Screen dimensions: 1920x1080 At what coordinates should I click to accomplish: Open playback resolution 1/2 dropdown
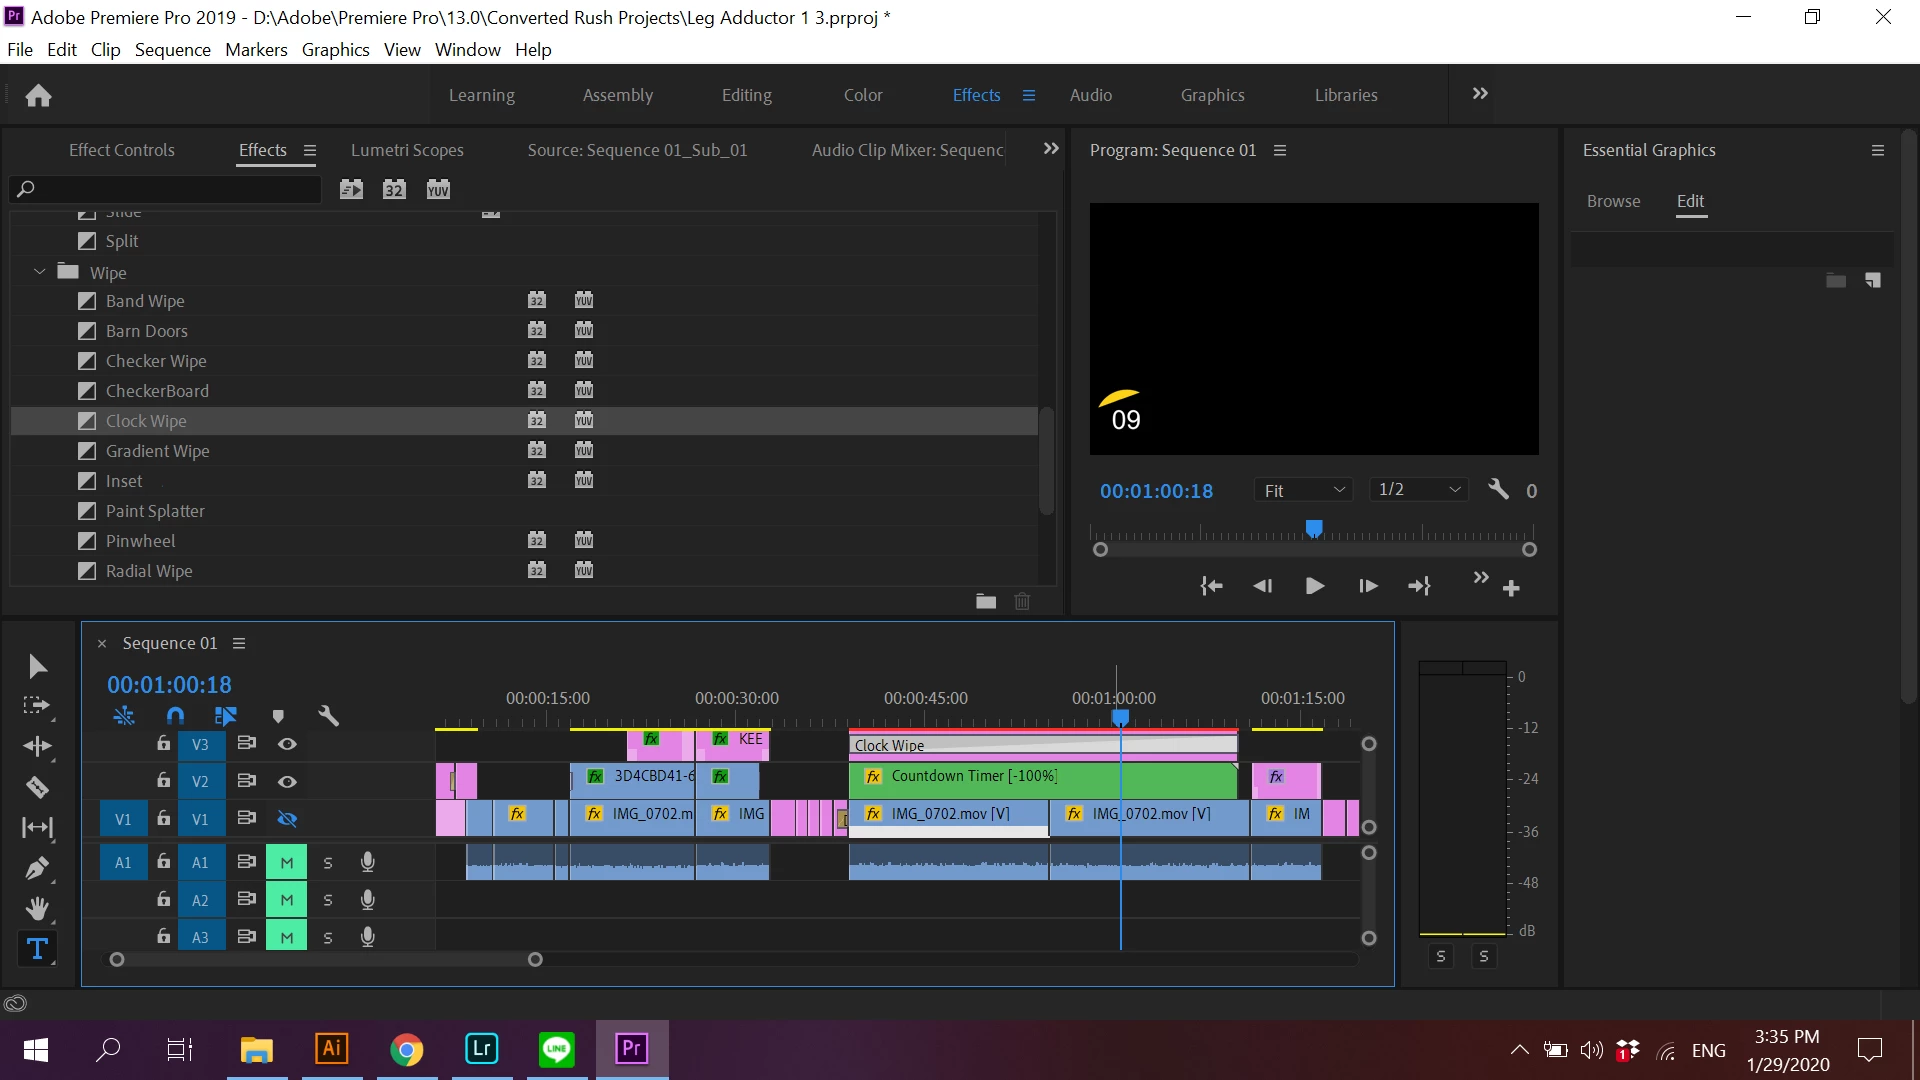(x=1419, y=490)
